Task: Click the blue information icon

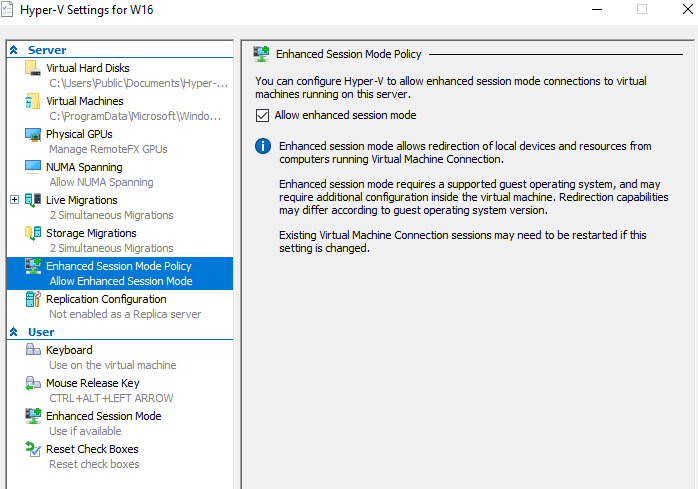Action: coord(263,147)
